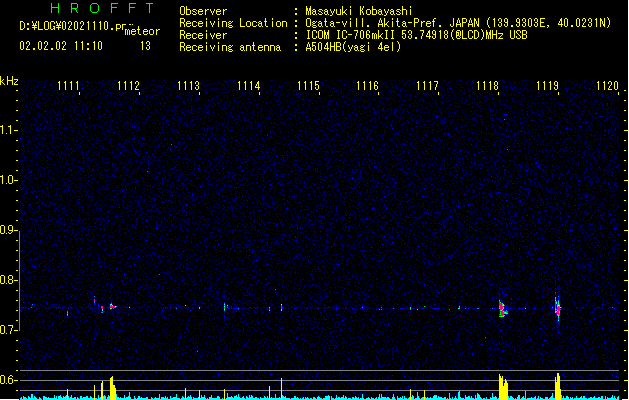This screenshot has width=629, height=400.
Task: Click the 1115 time axis marker
Action: point(308,86)
